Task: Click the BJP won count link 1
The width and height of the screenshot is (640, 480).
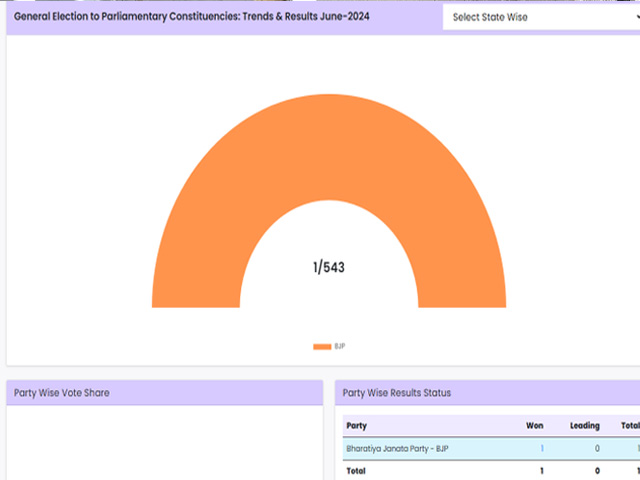Action: point(542,449)
